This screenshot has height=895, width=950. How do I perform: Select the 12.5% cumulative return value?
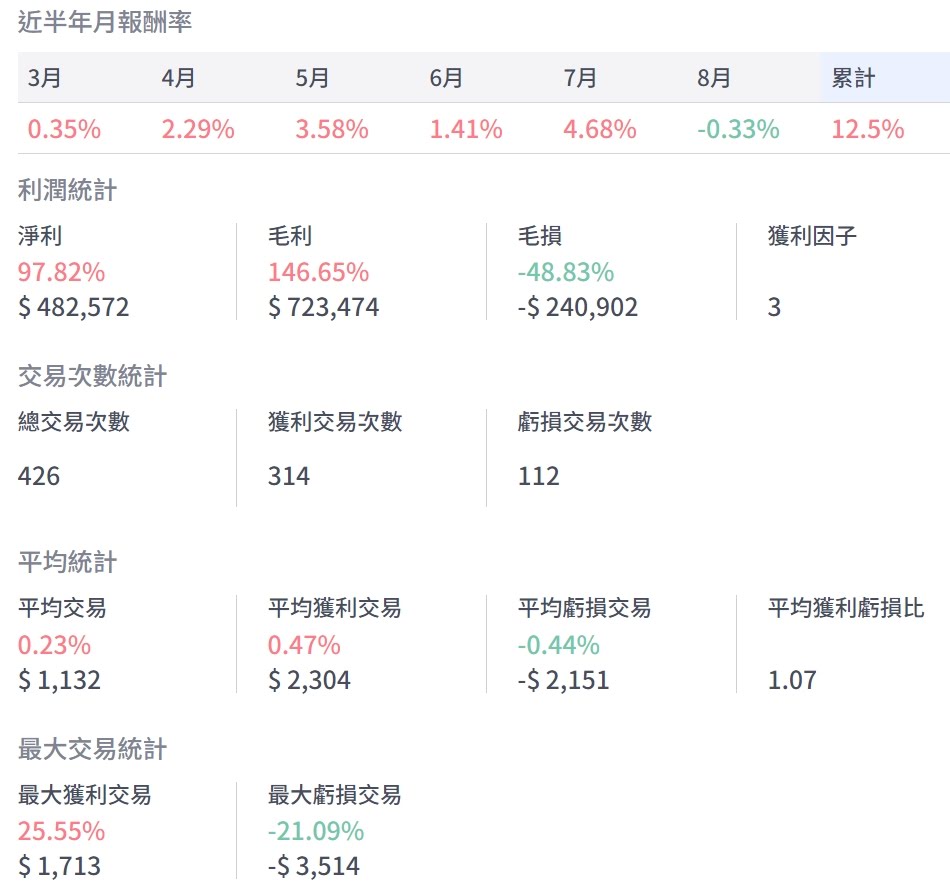pos(867,129)
